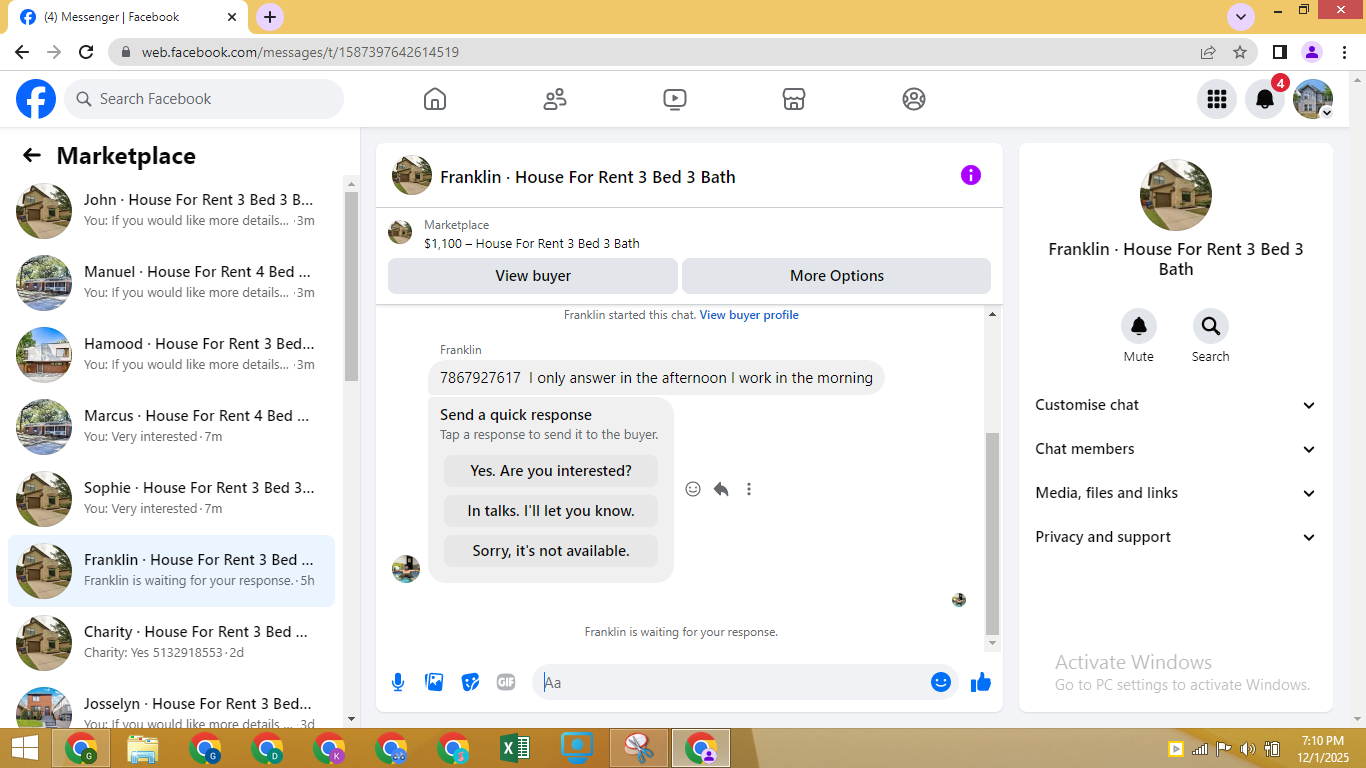Click the chat list vertical scrollbar
The width and height of the screenshot is (1366, 768).
tap(351, 286)
